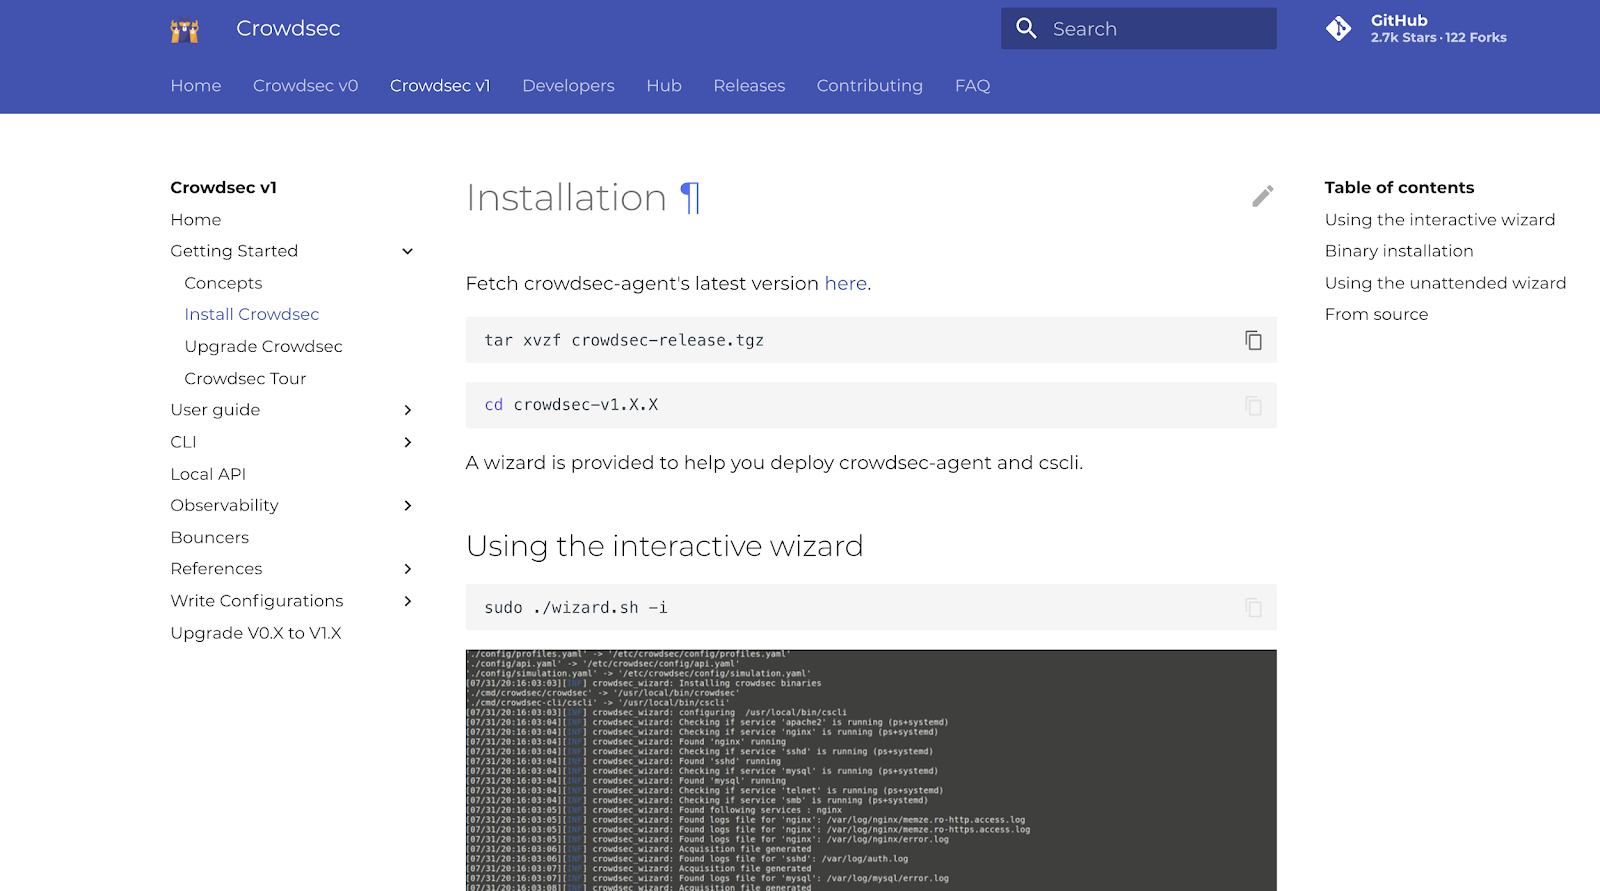Follow the 'here' latest version link
1600x891 pixels.
pyautogui.click(x=845, y=284)
